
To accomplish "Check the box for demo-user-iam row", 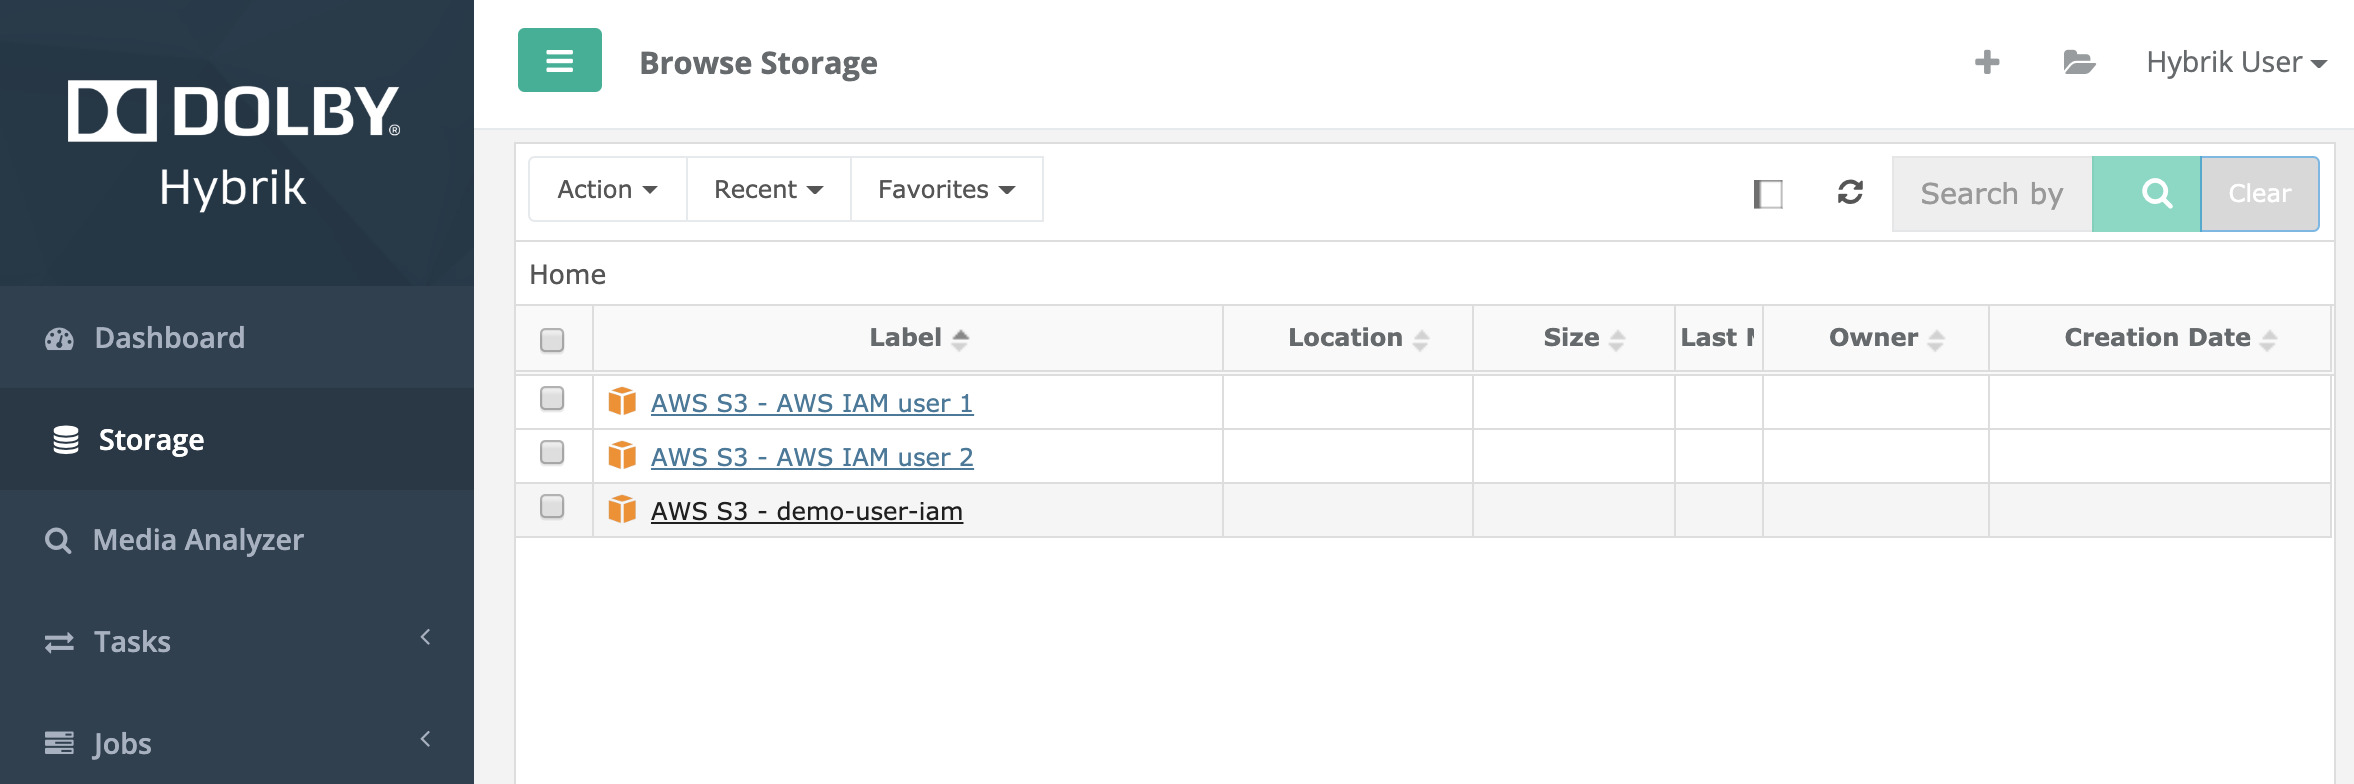I will pyautogui.click(x=552, y=506).
